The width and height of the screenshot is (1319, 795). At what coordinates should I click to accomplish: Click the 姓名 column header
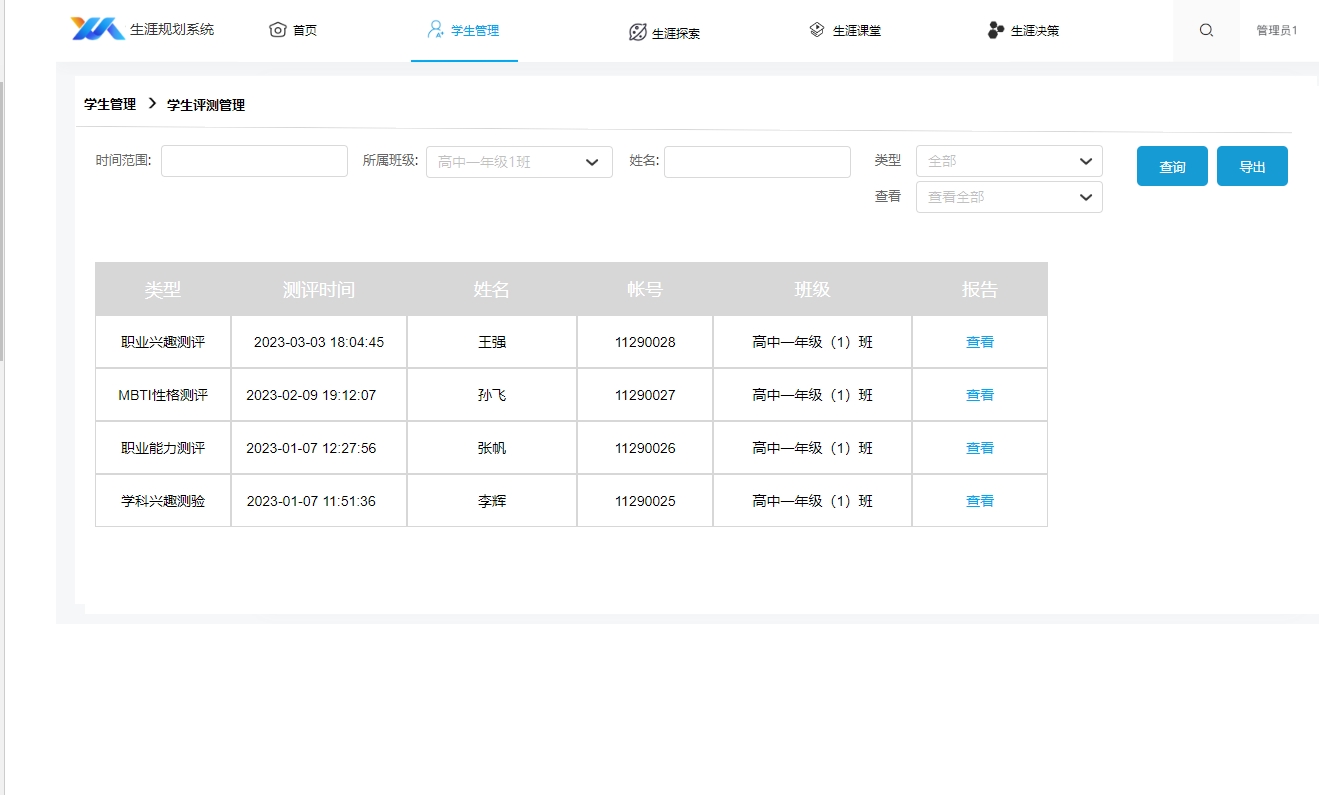[492, 289]
